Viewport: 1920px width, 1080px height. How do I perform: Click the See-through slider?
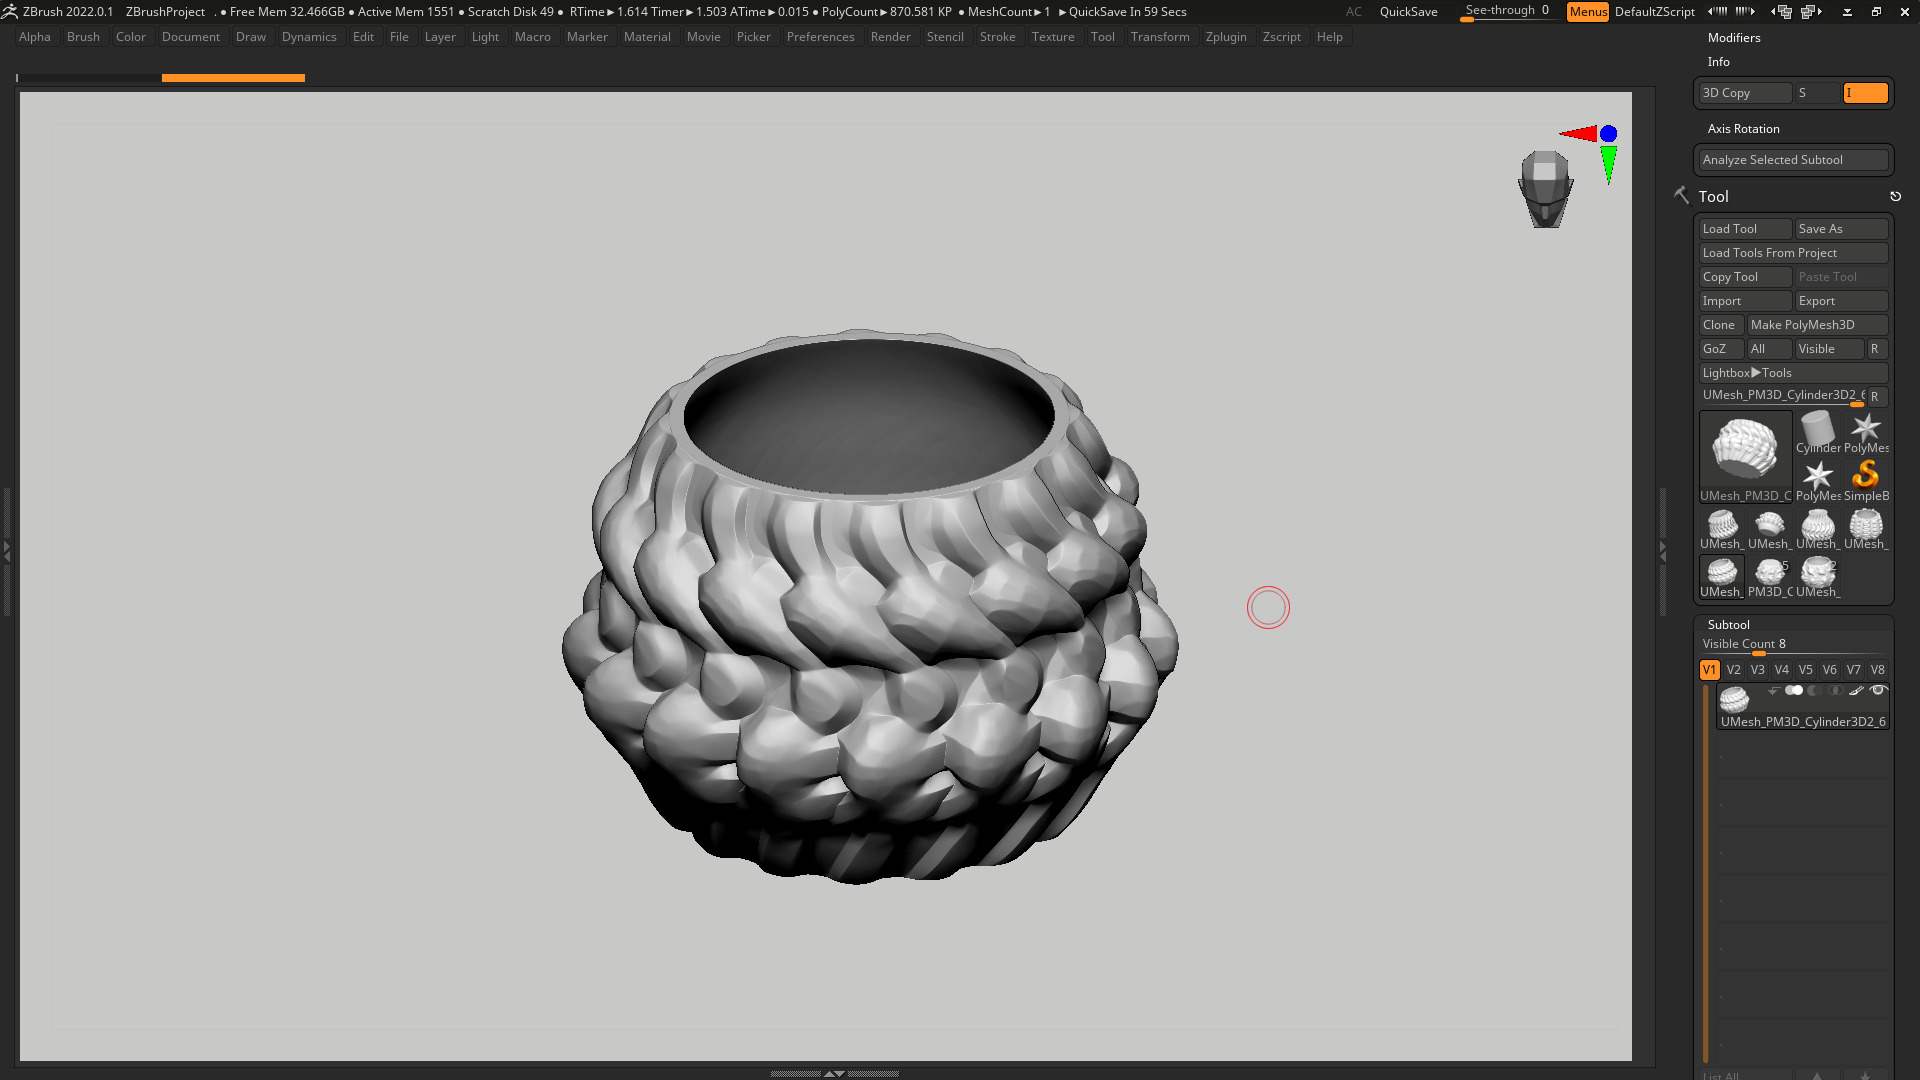(1507, 11)
